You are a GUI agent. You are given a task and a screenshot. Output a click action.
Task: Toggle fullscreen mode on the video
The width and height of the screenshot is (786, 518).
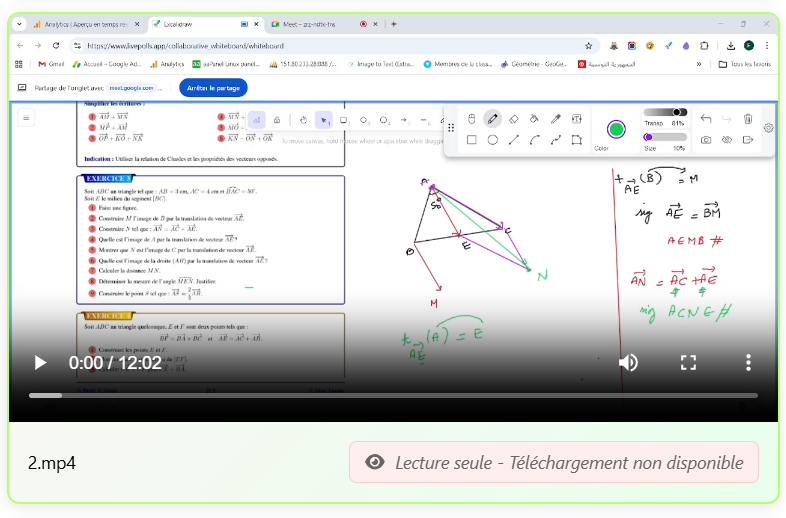688,362
